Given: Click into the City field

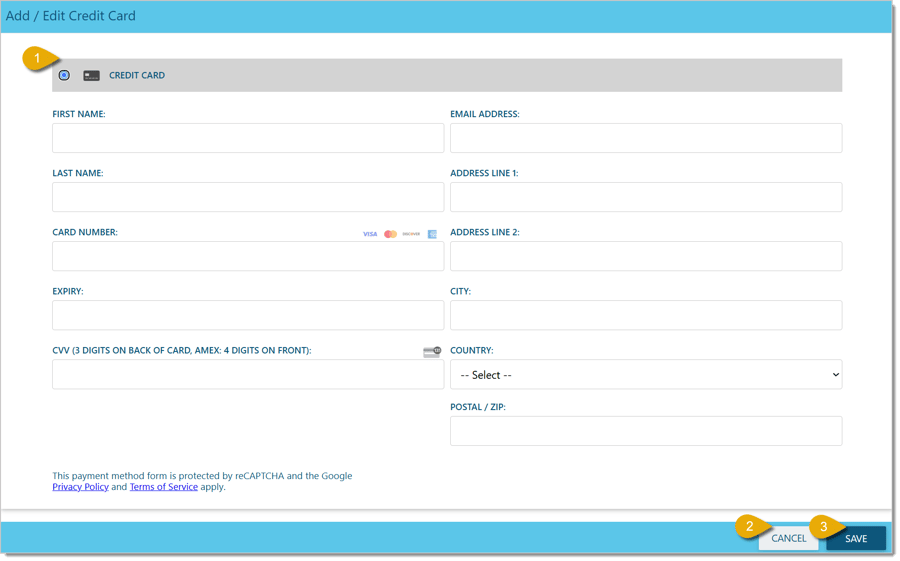Looking at the screenshot, I should pos(646,315).
